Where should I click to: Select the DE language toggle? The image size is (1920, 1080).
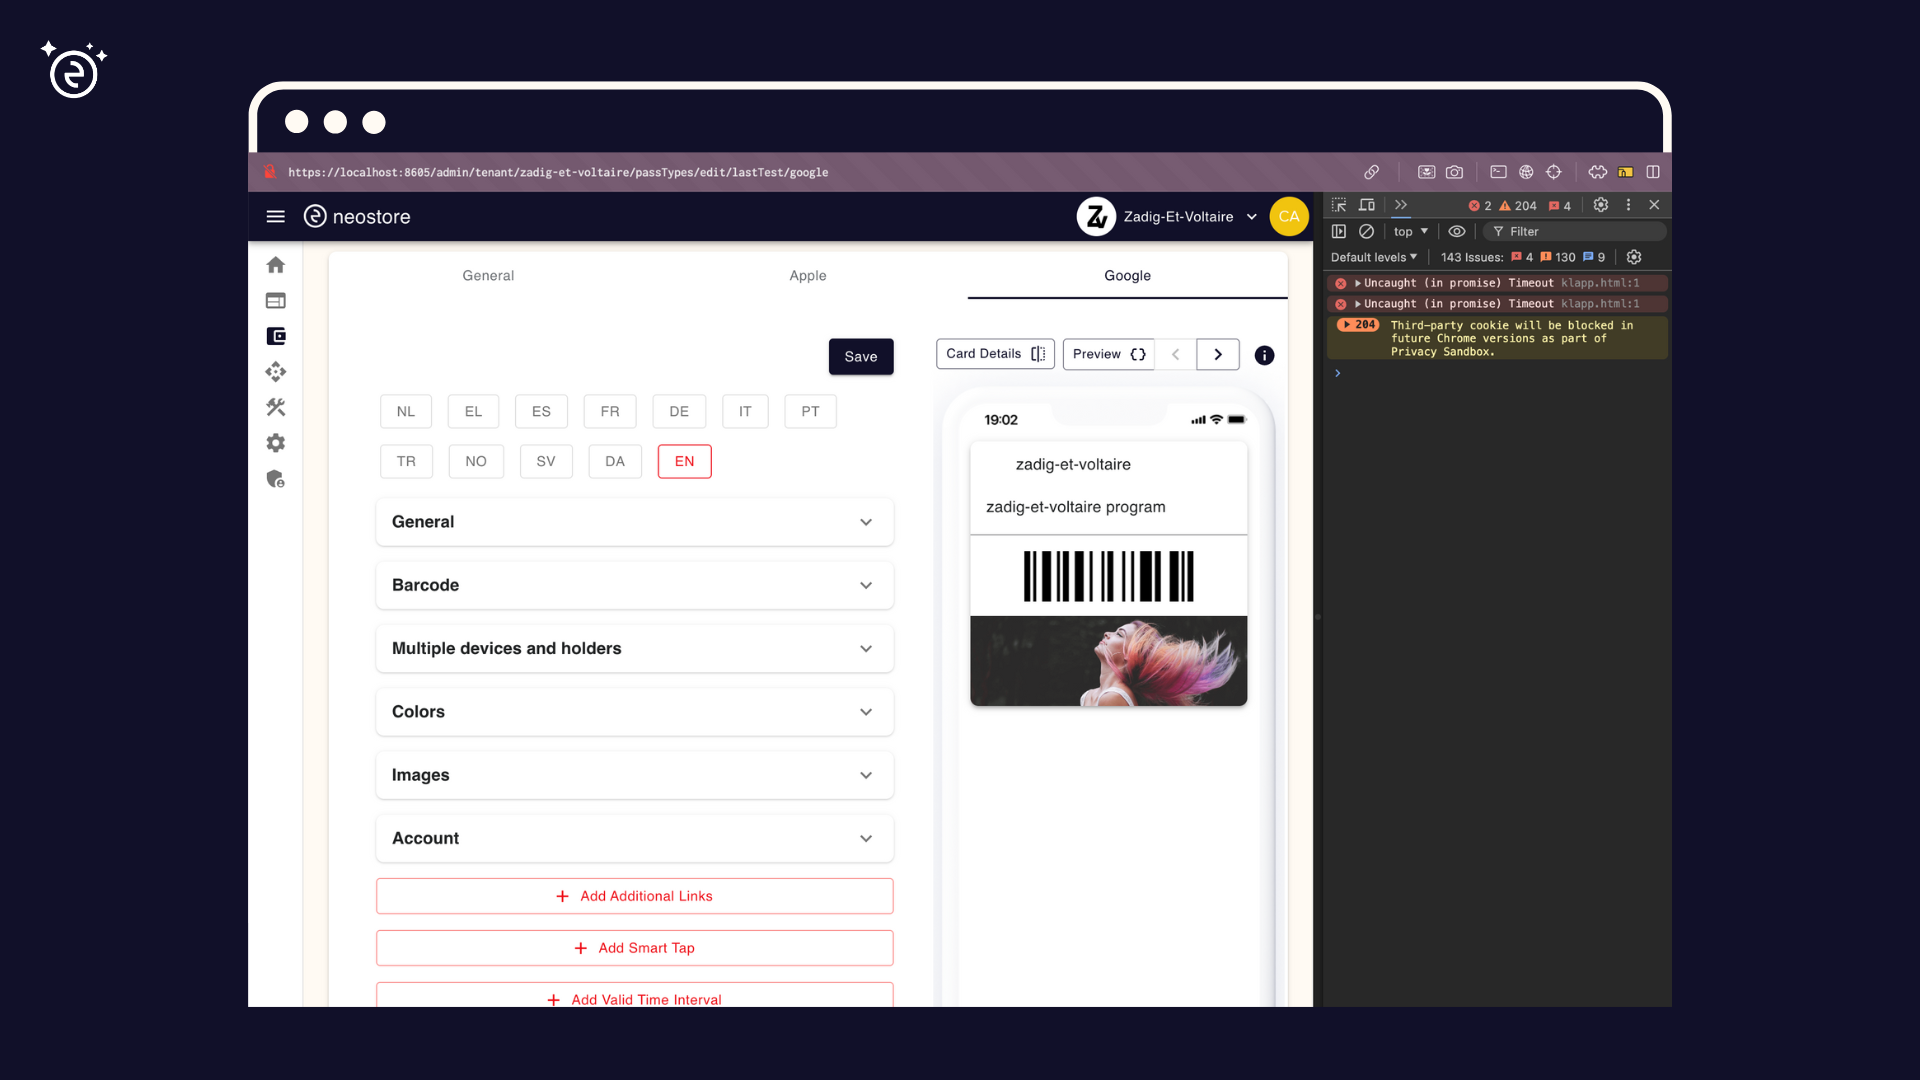[x=679, y=411]
